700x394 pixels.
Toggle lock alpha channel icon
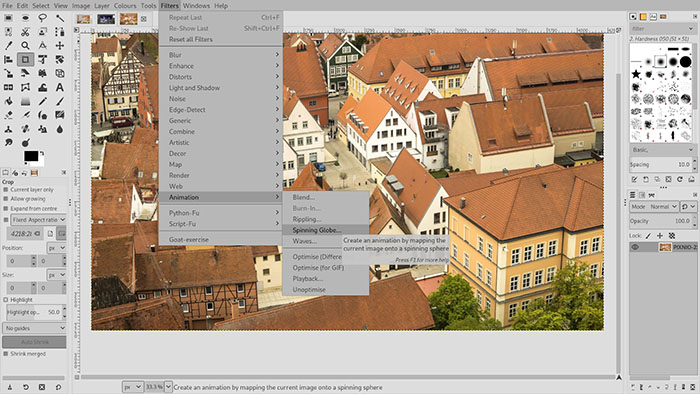672,236
